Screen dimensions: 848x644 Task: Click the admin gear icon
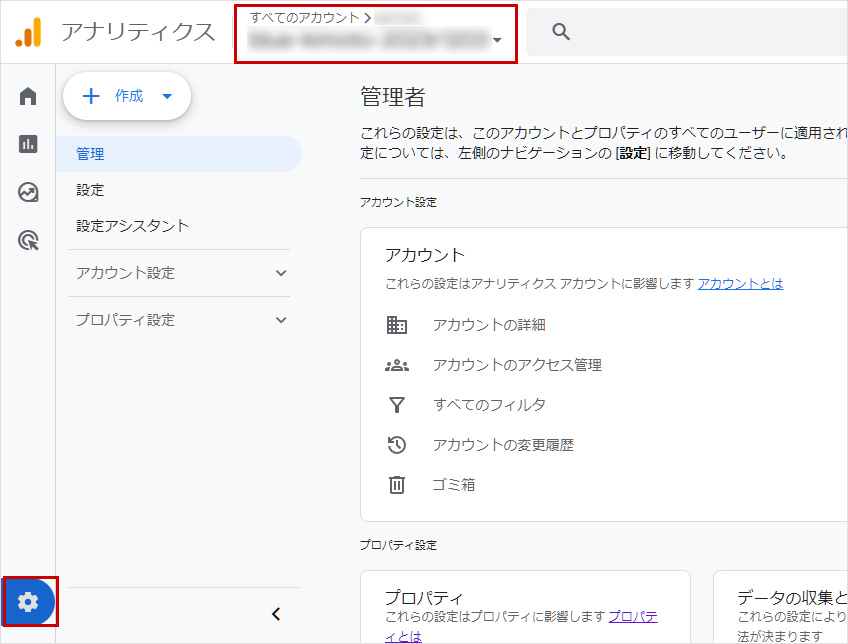[28, 601]
